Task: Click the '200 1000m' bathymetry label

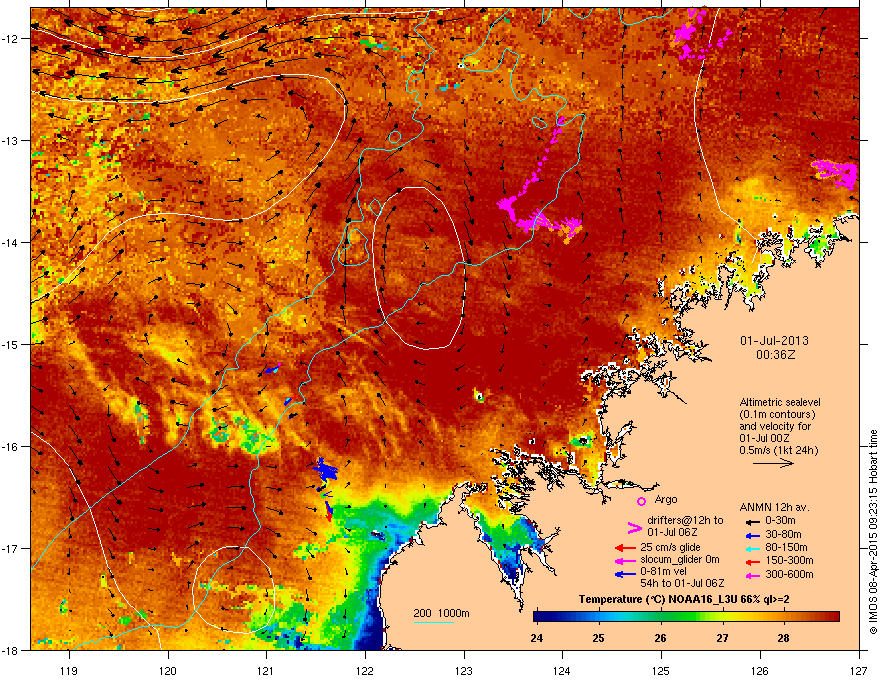Action: pos(441,613)
